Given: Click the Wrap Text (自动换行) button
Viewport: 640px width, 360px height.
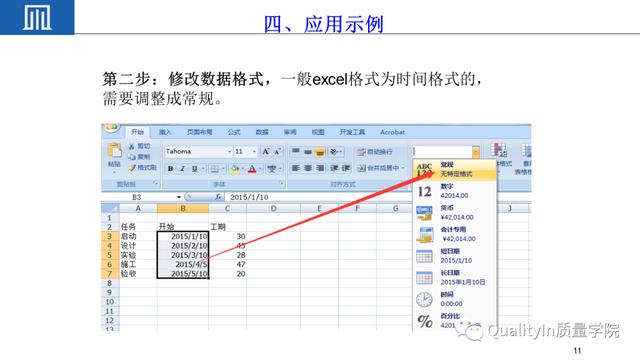Looking at the screenshot, I should (x=375, y=152).
